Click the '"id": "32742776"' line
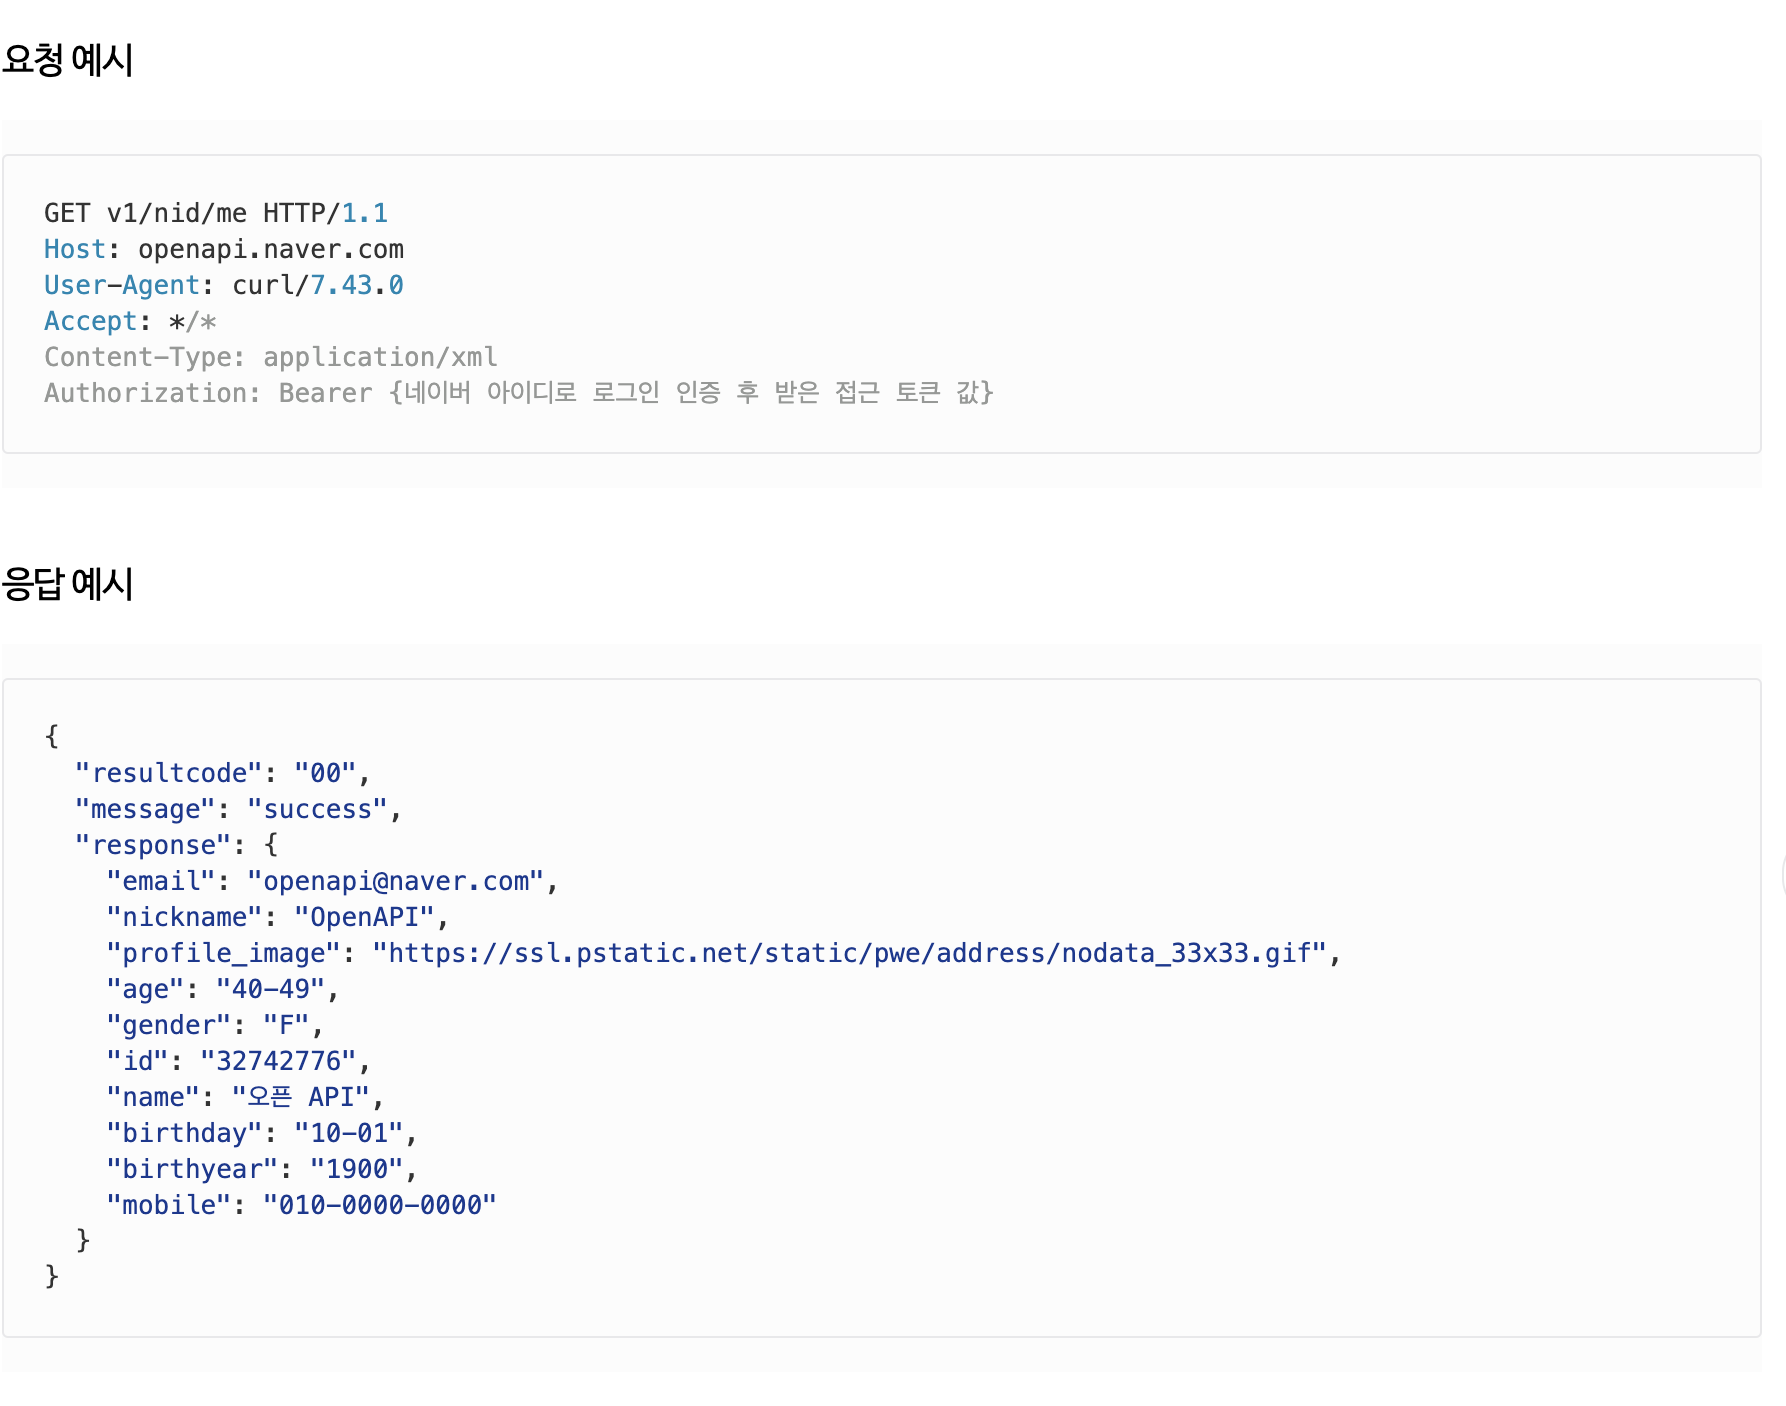 (x=239, y=1061)
